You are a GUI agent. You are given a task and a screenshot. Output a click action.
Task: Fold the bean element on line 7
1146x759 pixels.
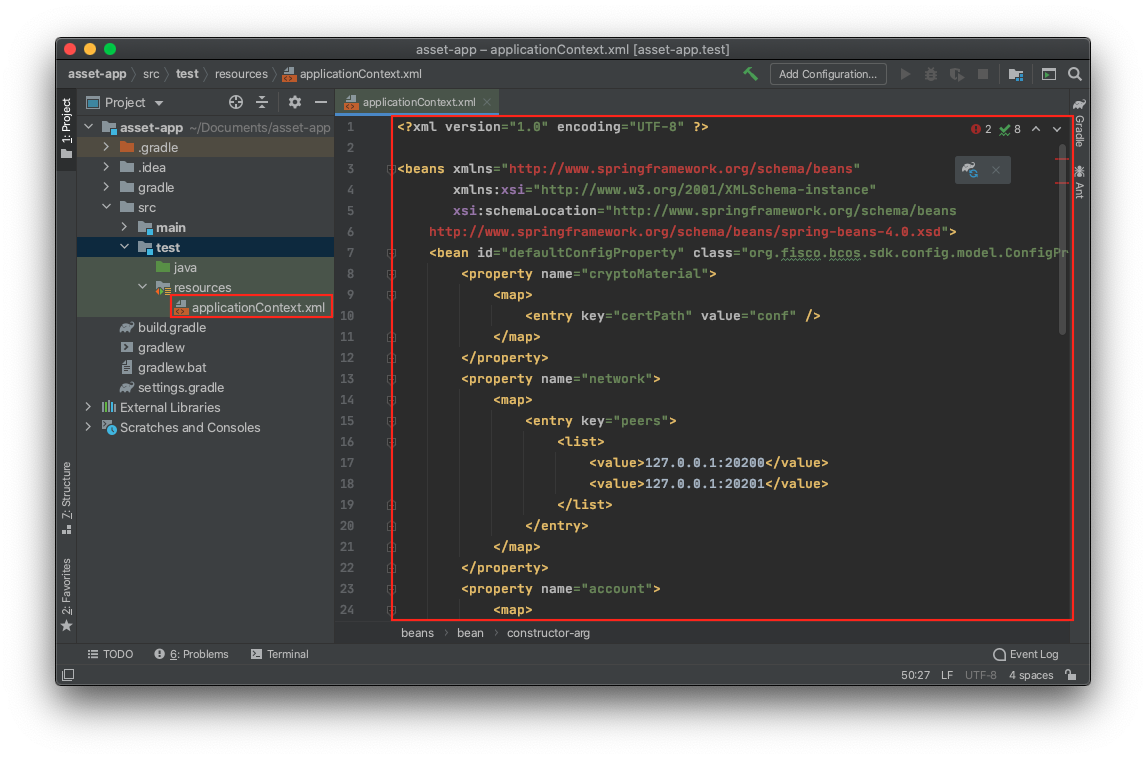(x=391, y=253)
